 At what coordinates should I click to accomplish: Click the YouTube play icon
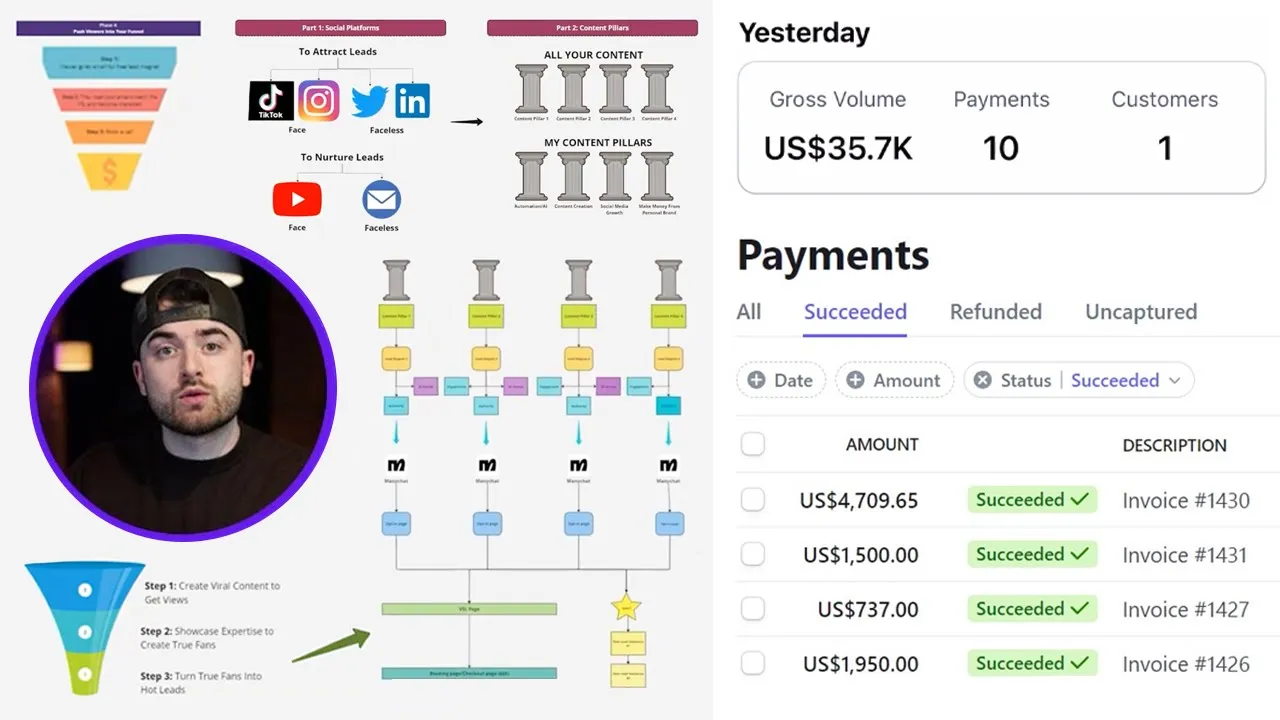[297, 199]
